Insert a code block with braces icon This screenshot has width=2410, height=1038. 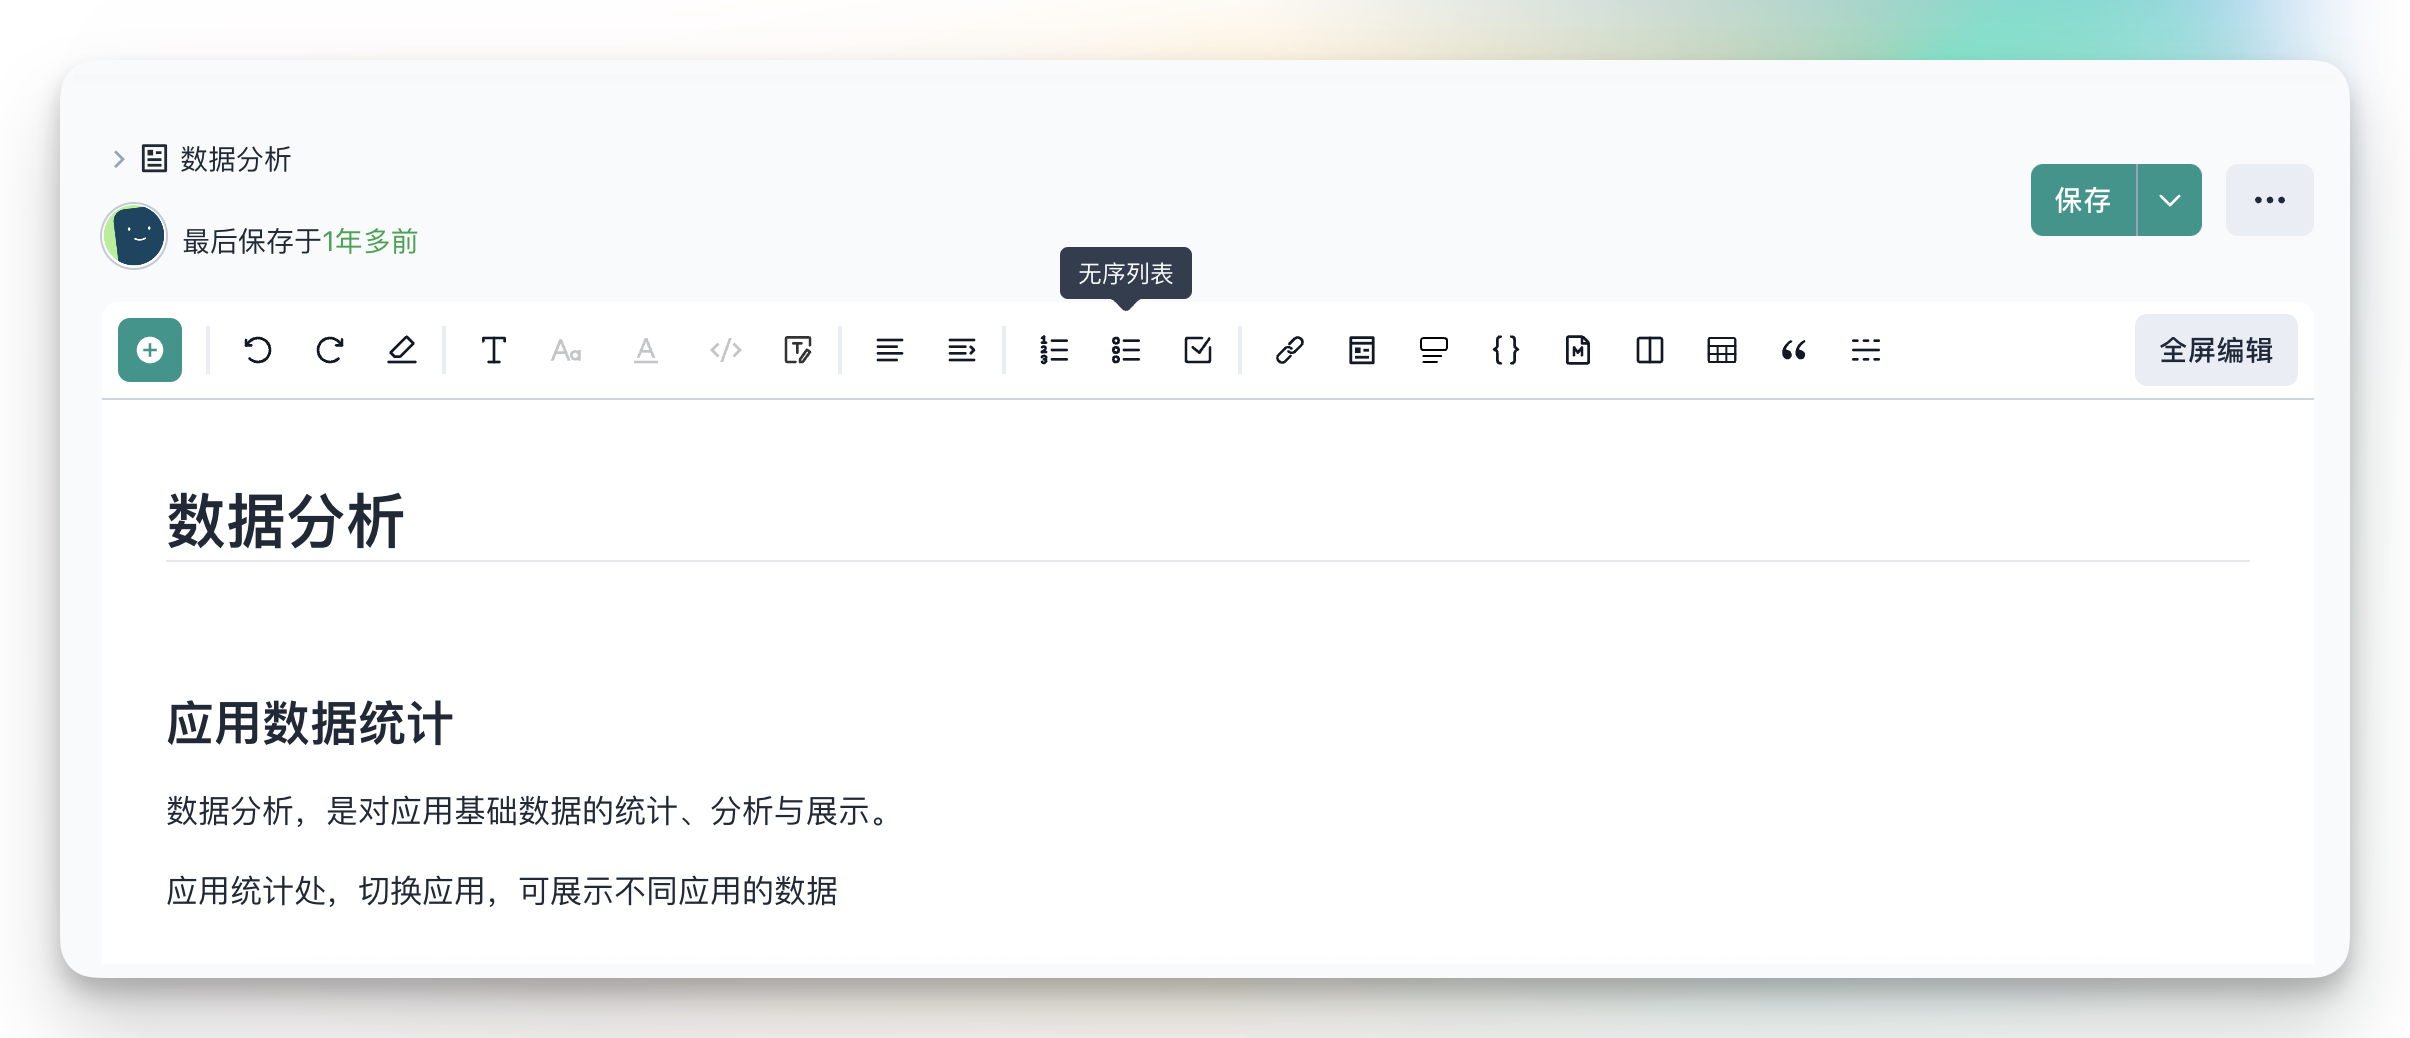[x=1506, y=350]
